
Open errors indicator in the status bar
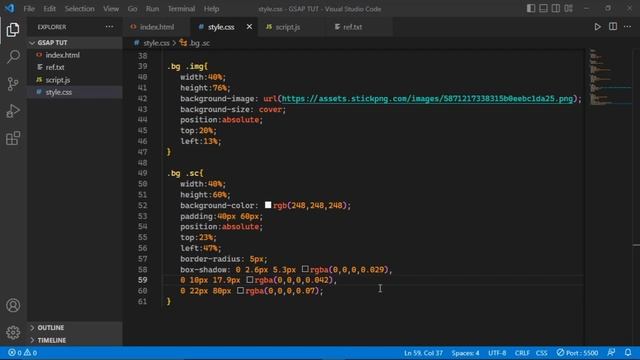tap(15, 353)
